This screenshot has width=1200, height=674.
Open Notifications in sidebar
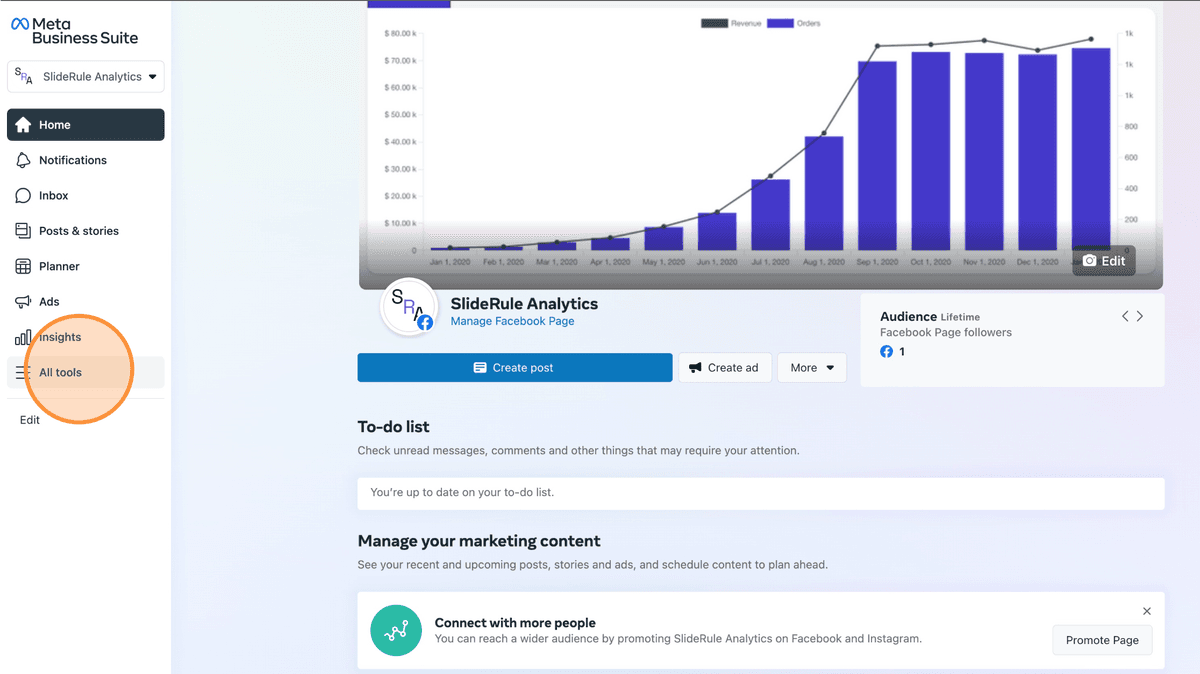point(86,160)
